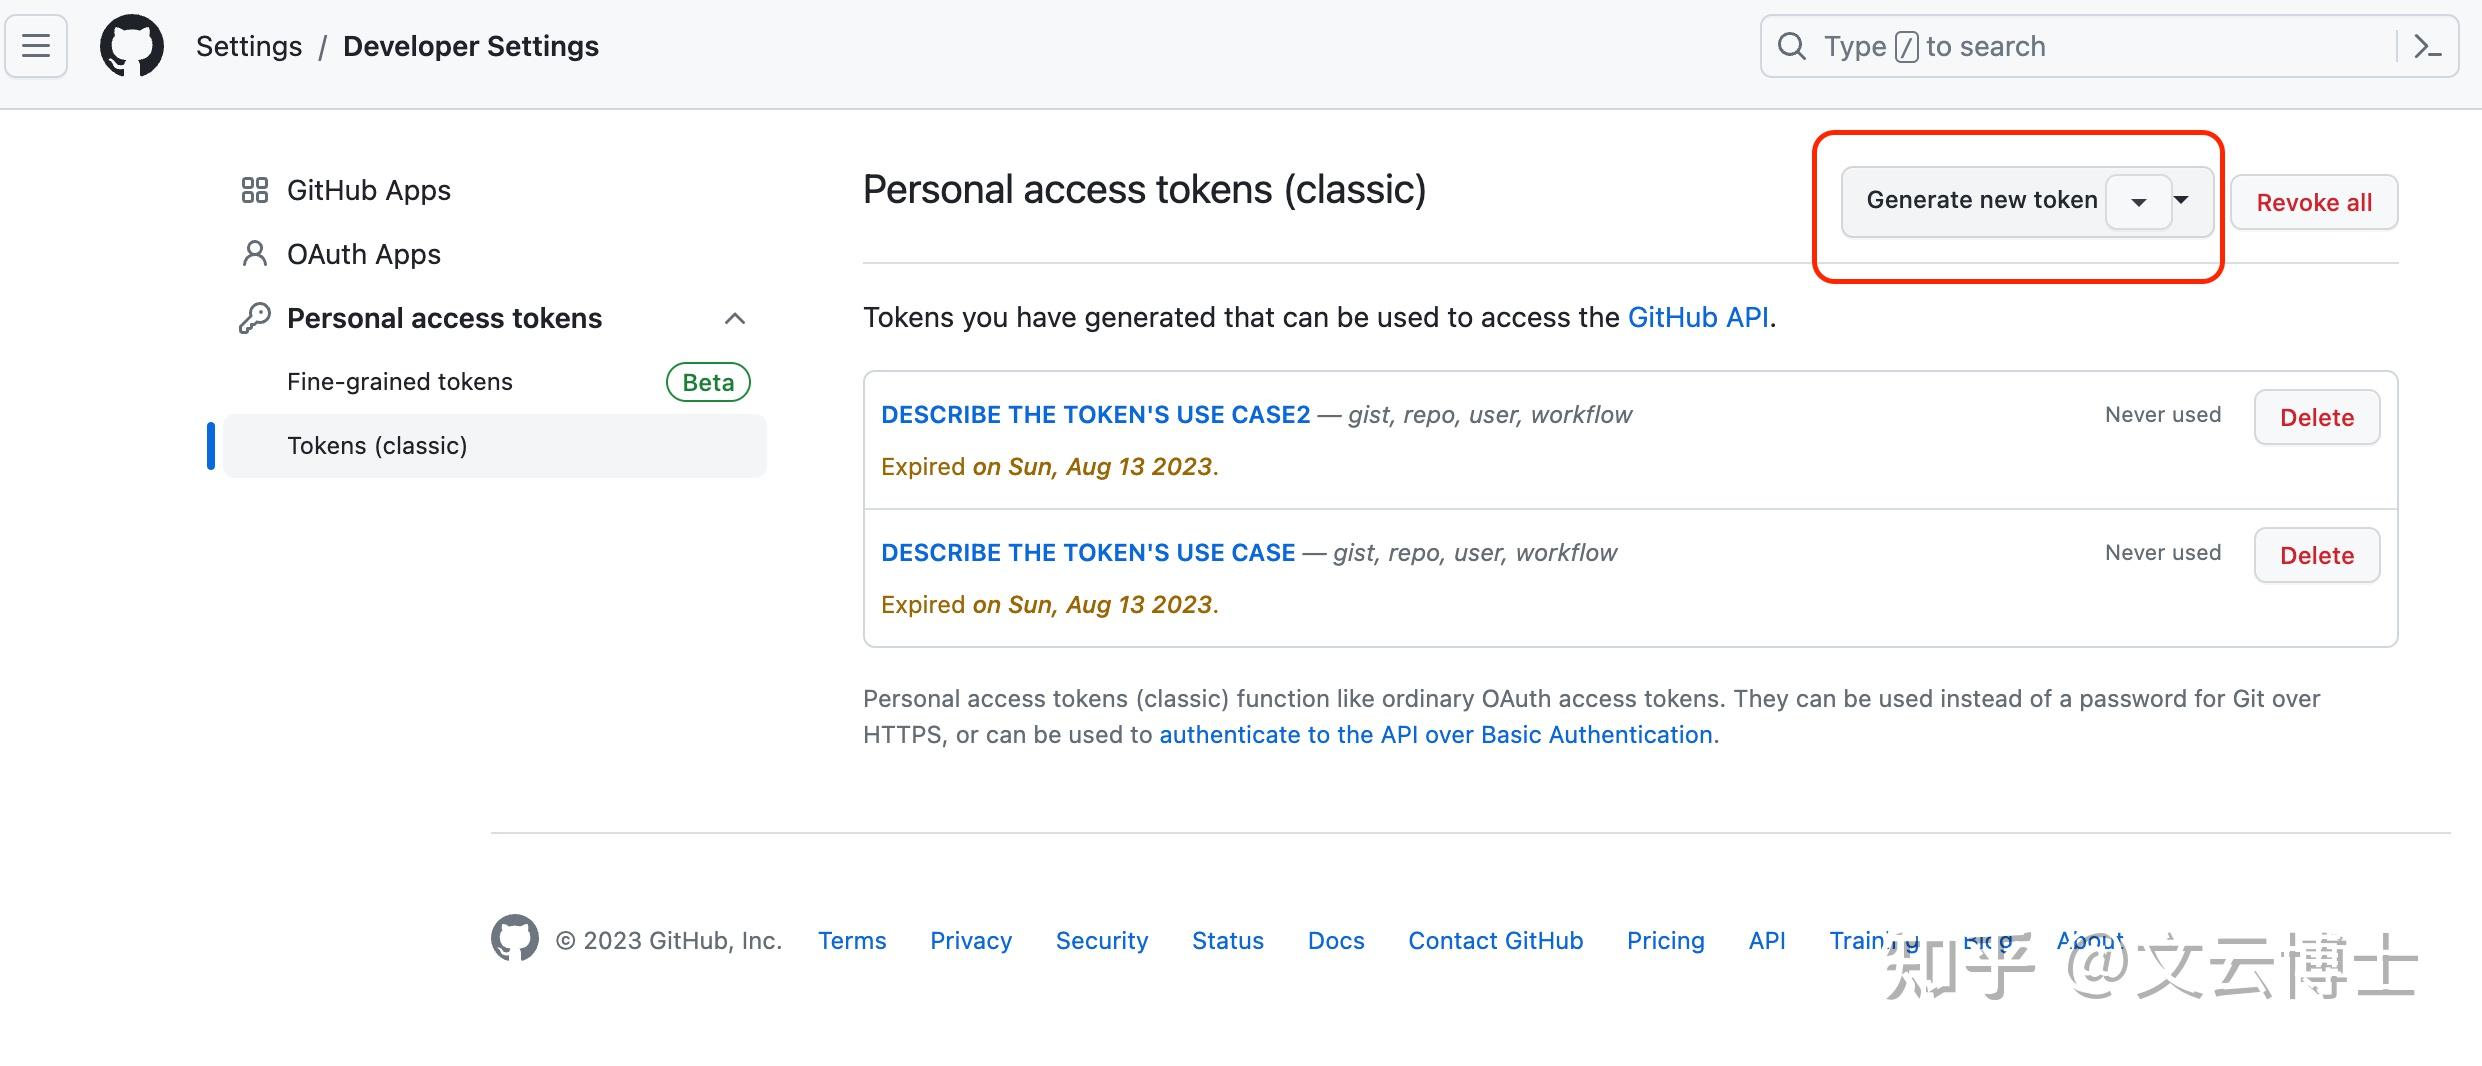2482x1066 pixels.
Task: Open the command palette icon
Action: pyautogui.click(x=2427, y=46)
